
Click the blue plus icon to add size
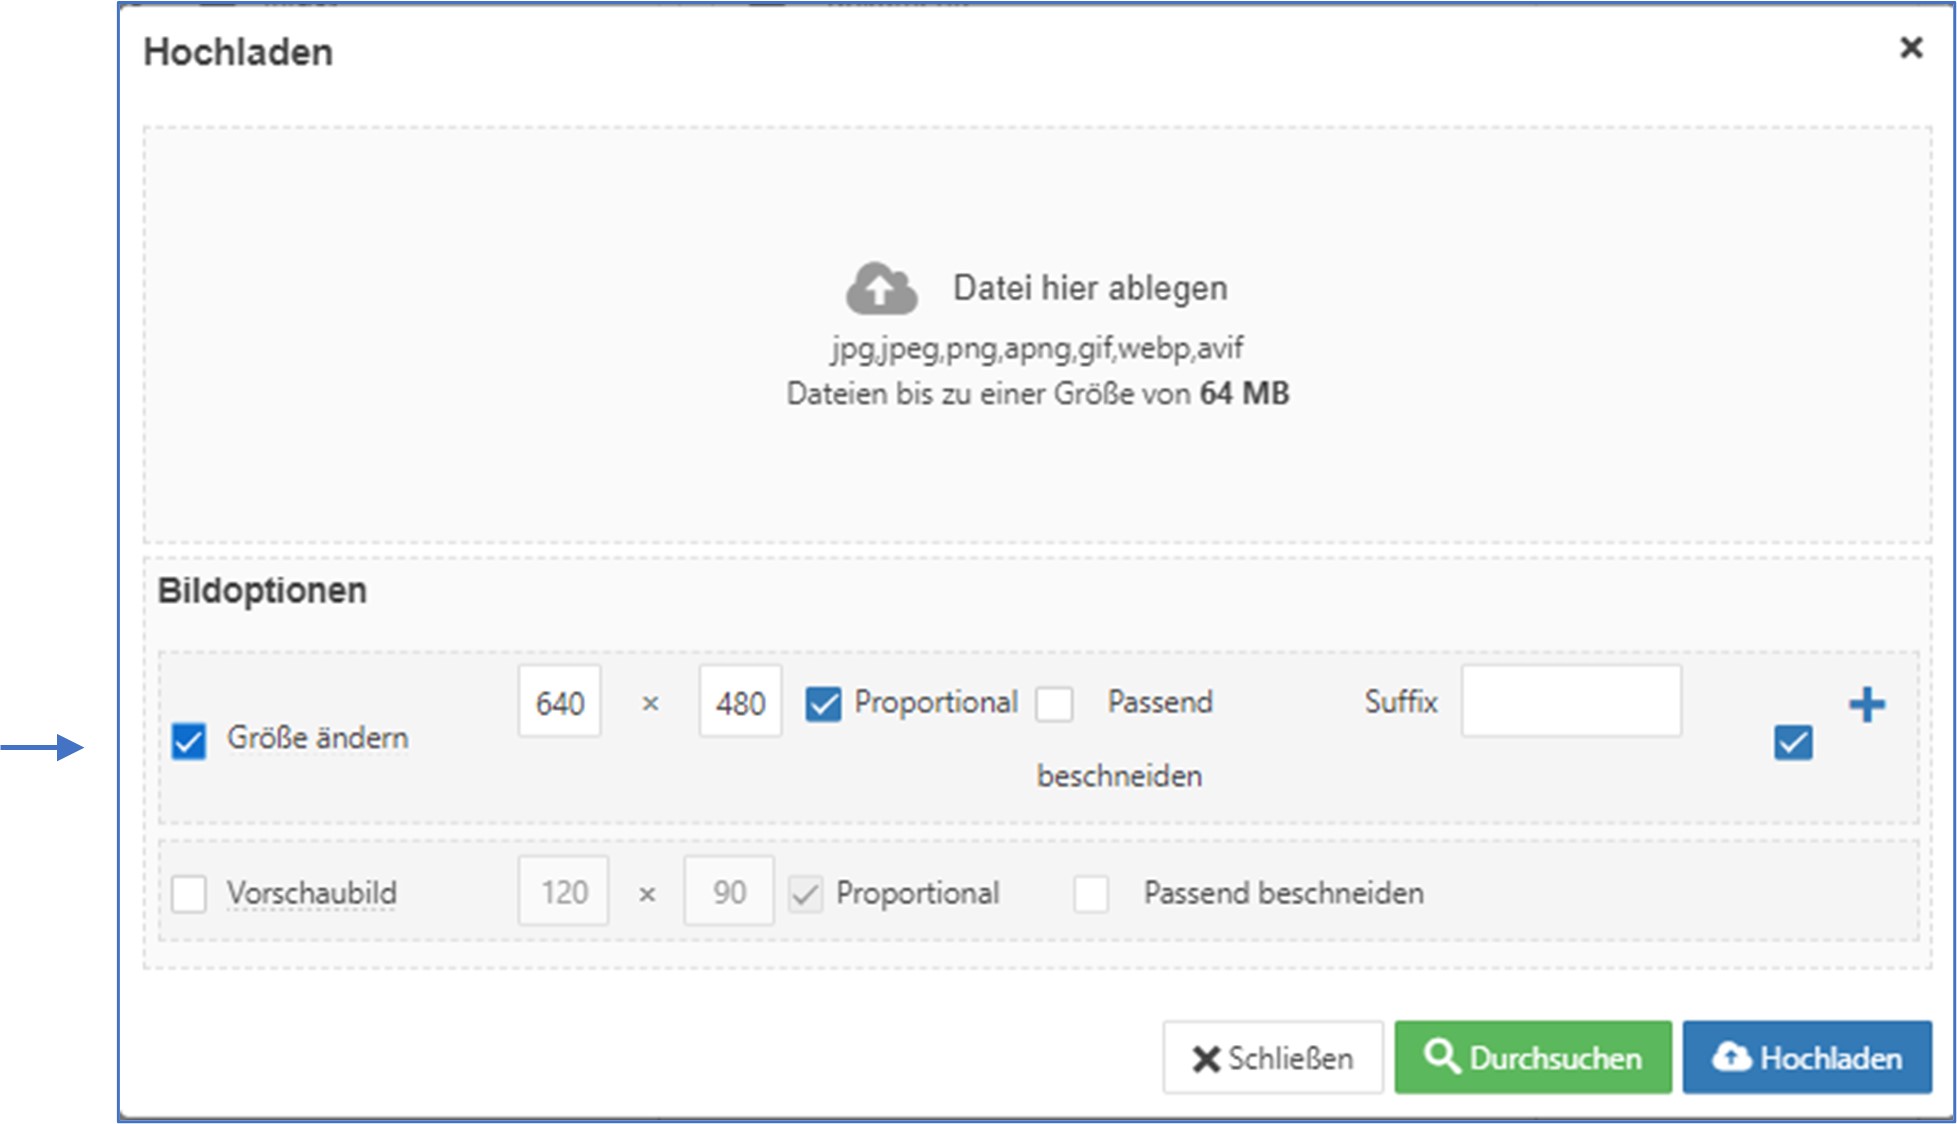(x=1866, y=705)
